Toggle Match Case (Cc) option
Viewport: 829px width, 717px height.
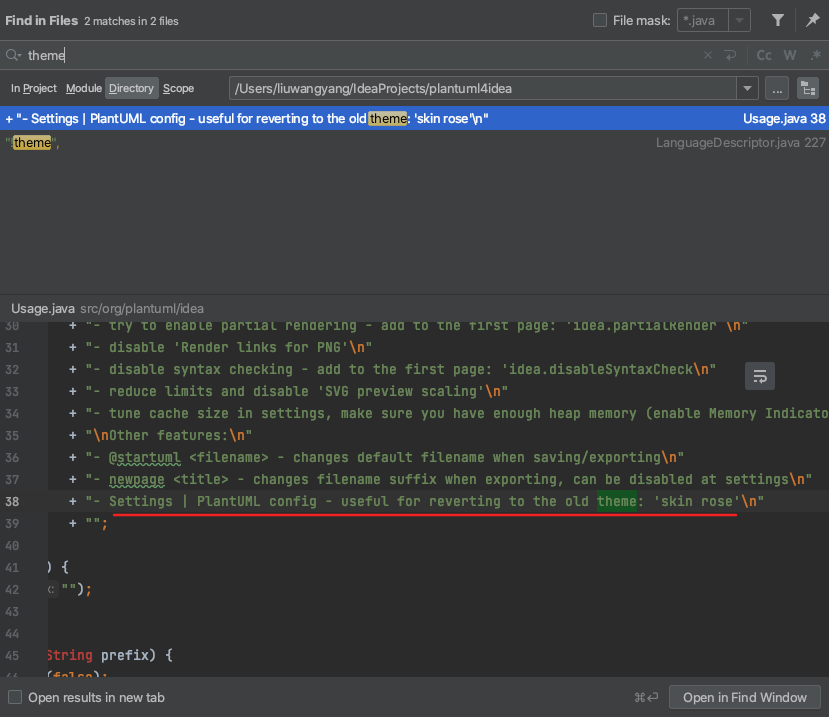pos(764,56)
